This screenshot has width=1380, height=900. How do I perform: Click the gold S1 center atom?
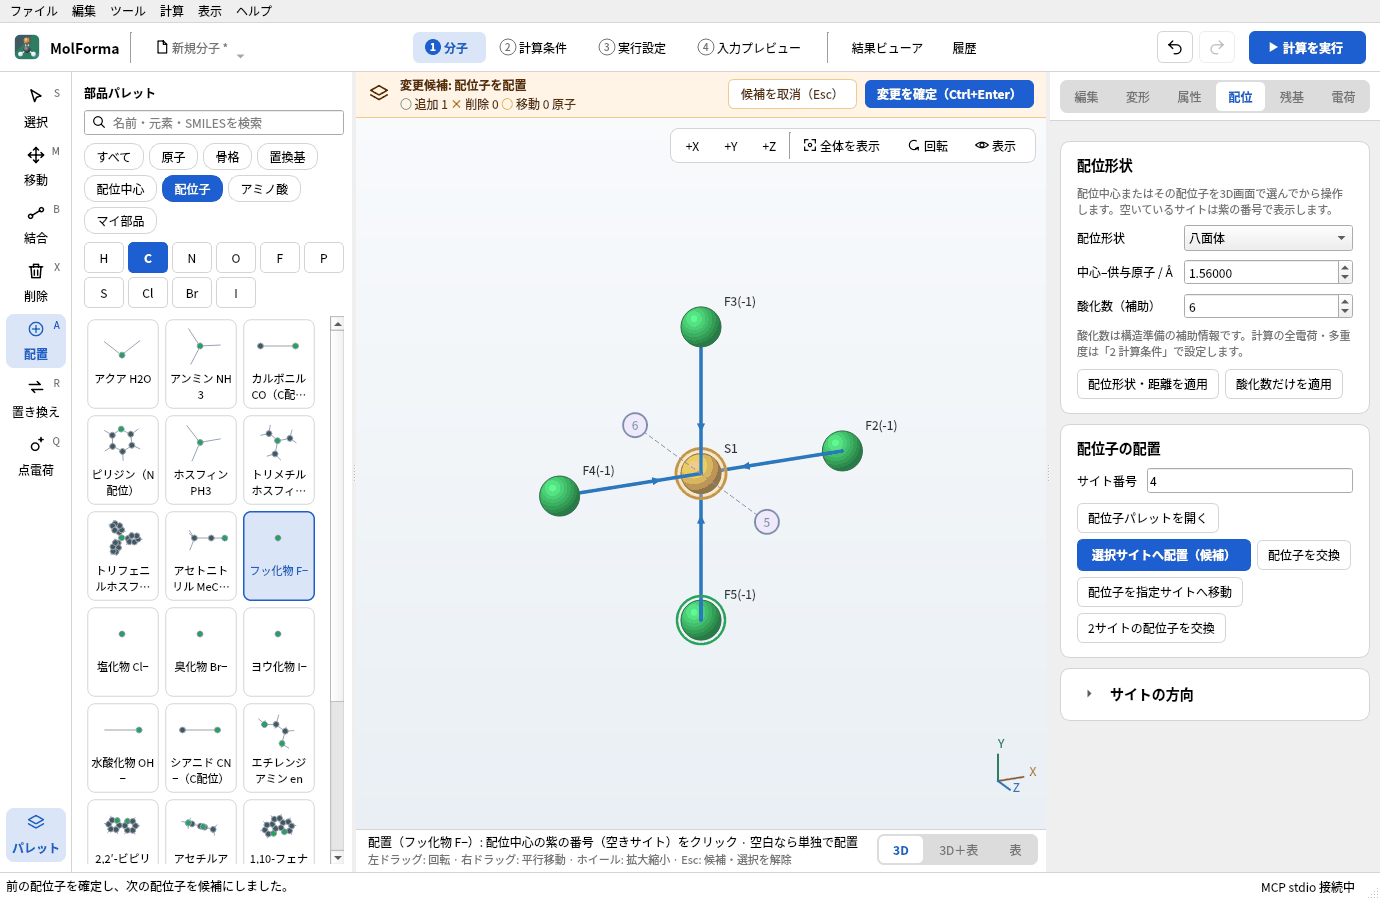point(700,472)
